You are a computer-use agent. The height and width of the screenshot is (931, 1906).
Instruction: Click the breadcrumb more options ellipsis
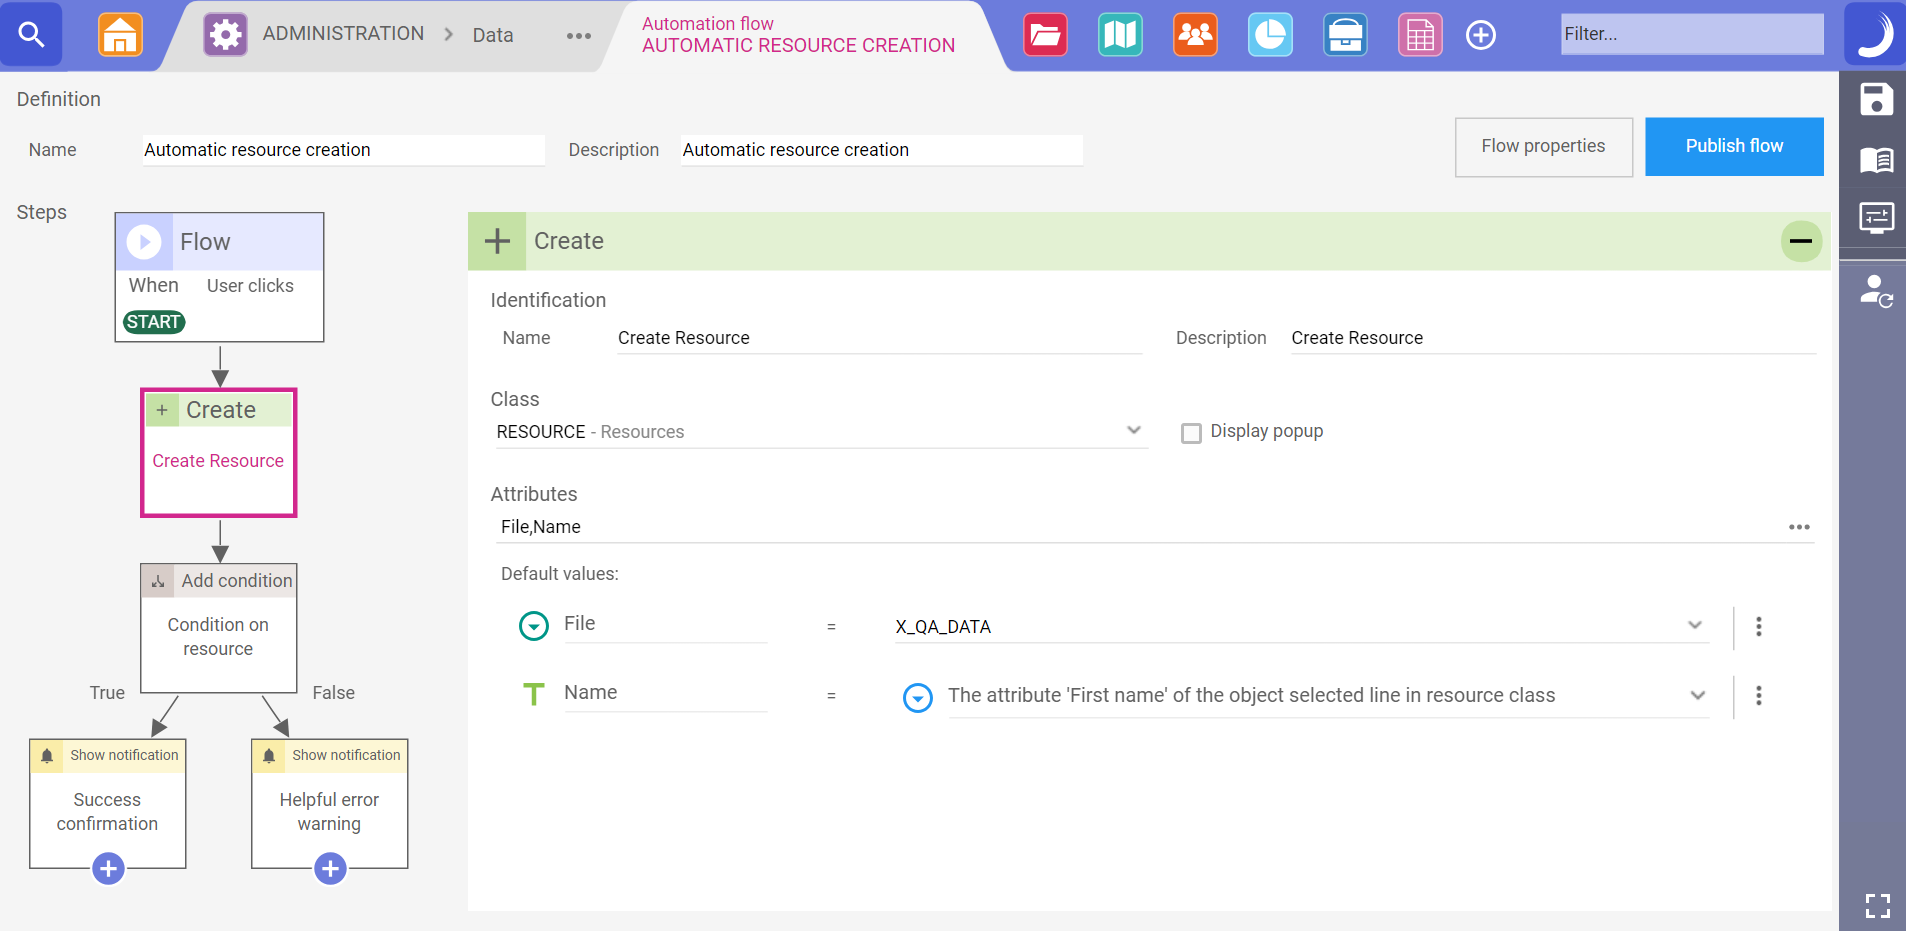[x=578, y=36]
